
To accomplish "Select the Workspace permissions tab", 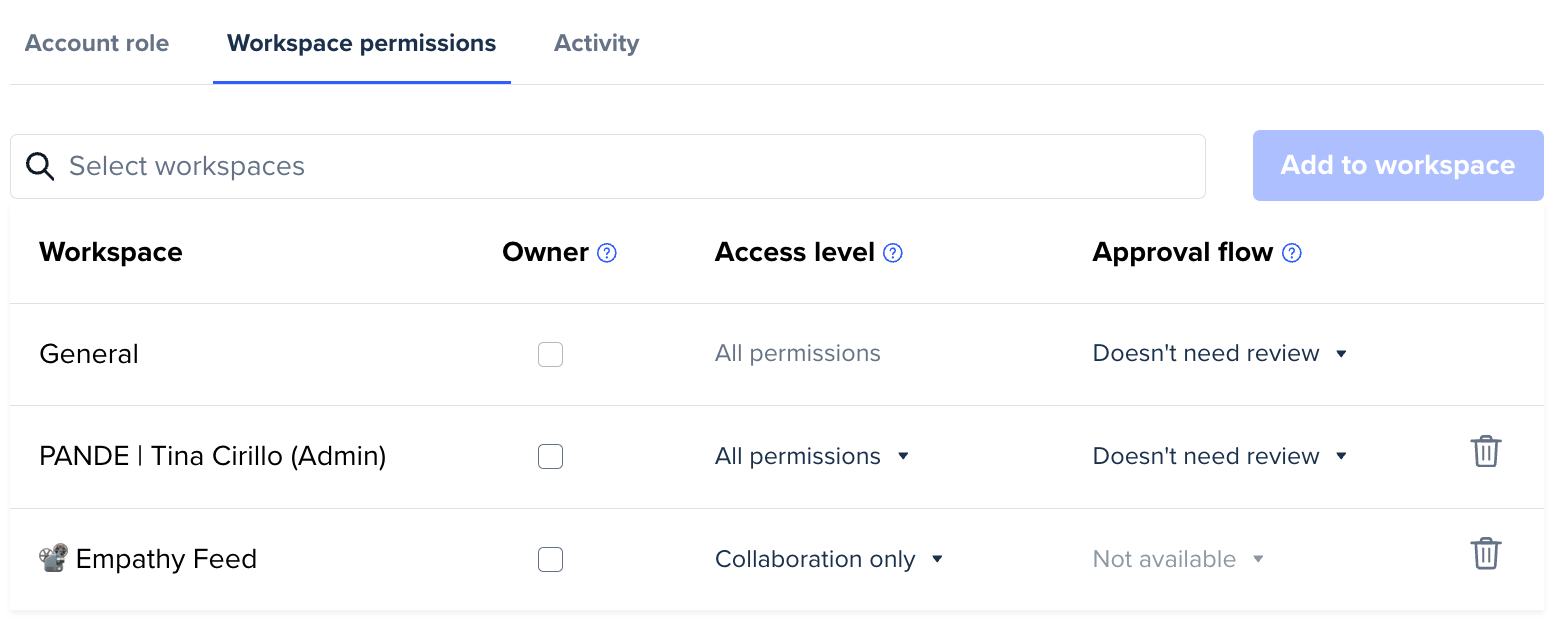I will point(361,44).
